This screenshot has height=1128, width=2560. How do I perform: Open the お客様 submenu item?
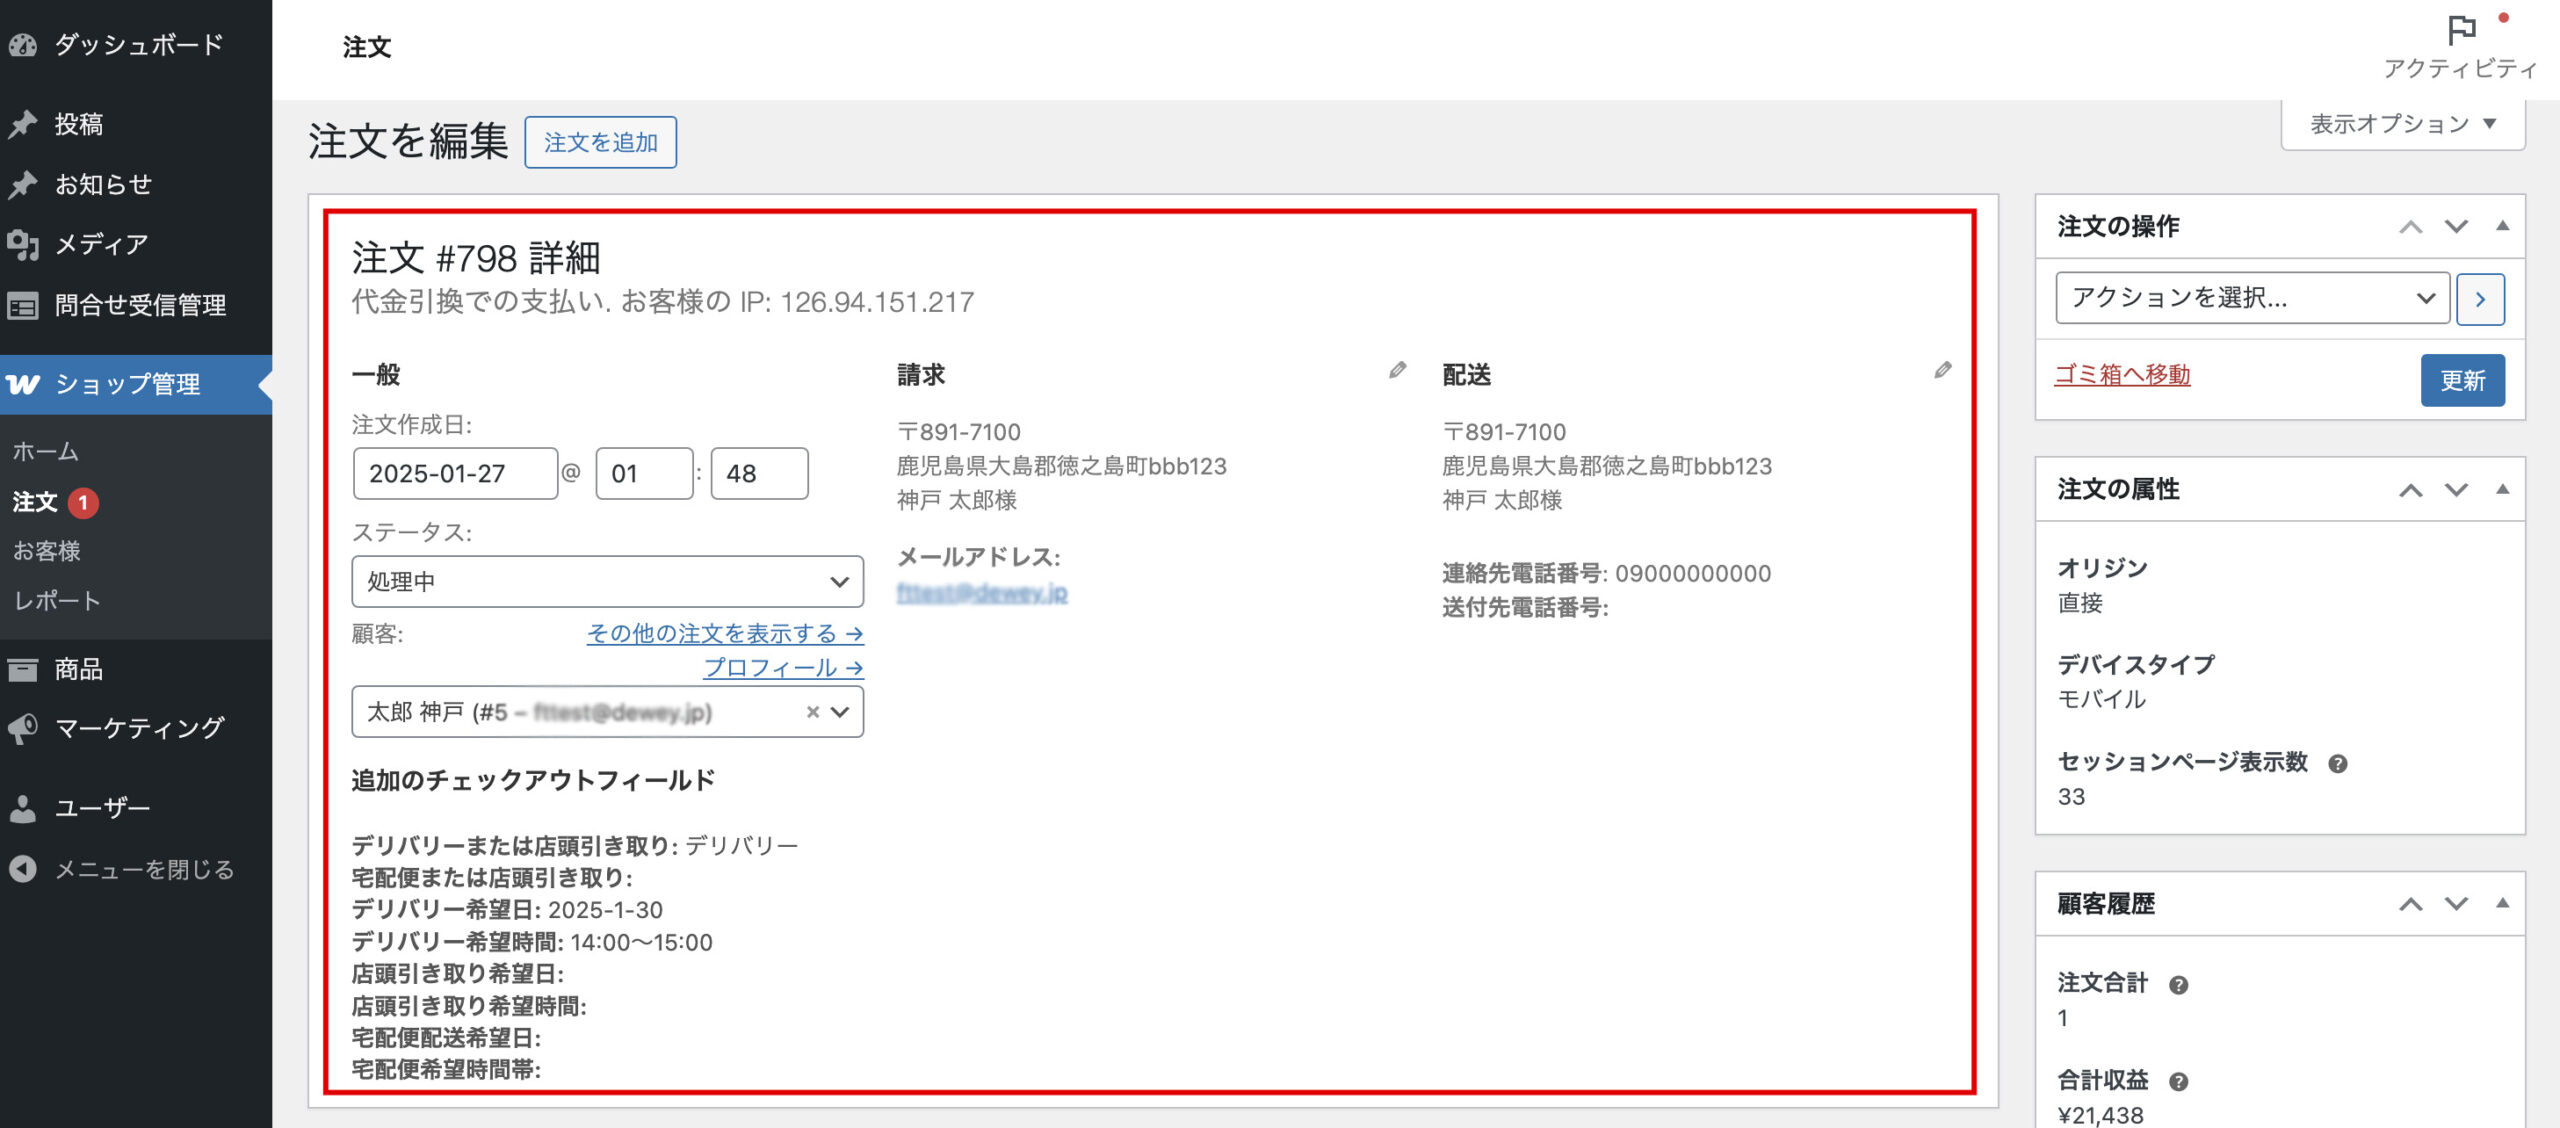[47, 551]
